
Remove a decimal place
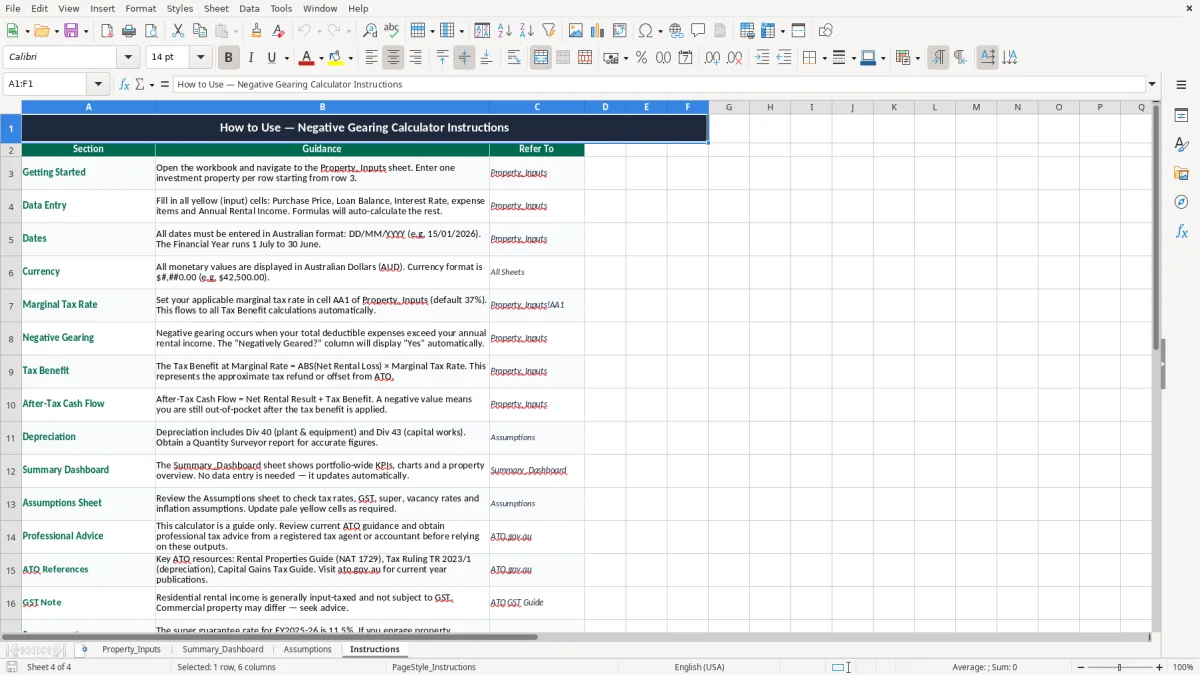pos(735,58)
